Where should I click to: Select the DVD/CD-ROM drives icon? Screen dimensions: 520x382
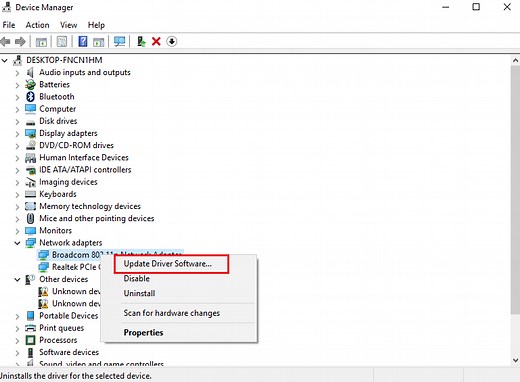(x=30, y=145)
